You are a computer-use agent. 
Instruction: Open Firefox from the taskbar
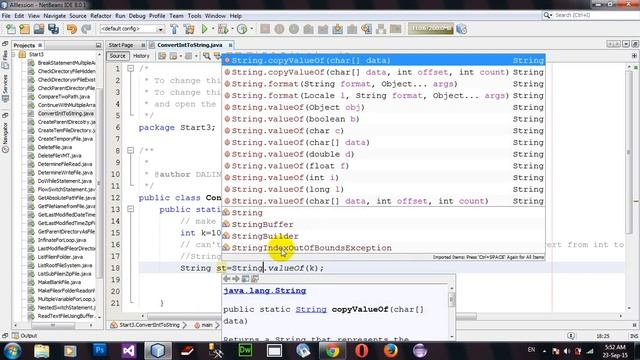[x=391, y=351]
